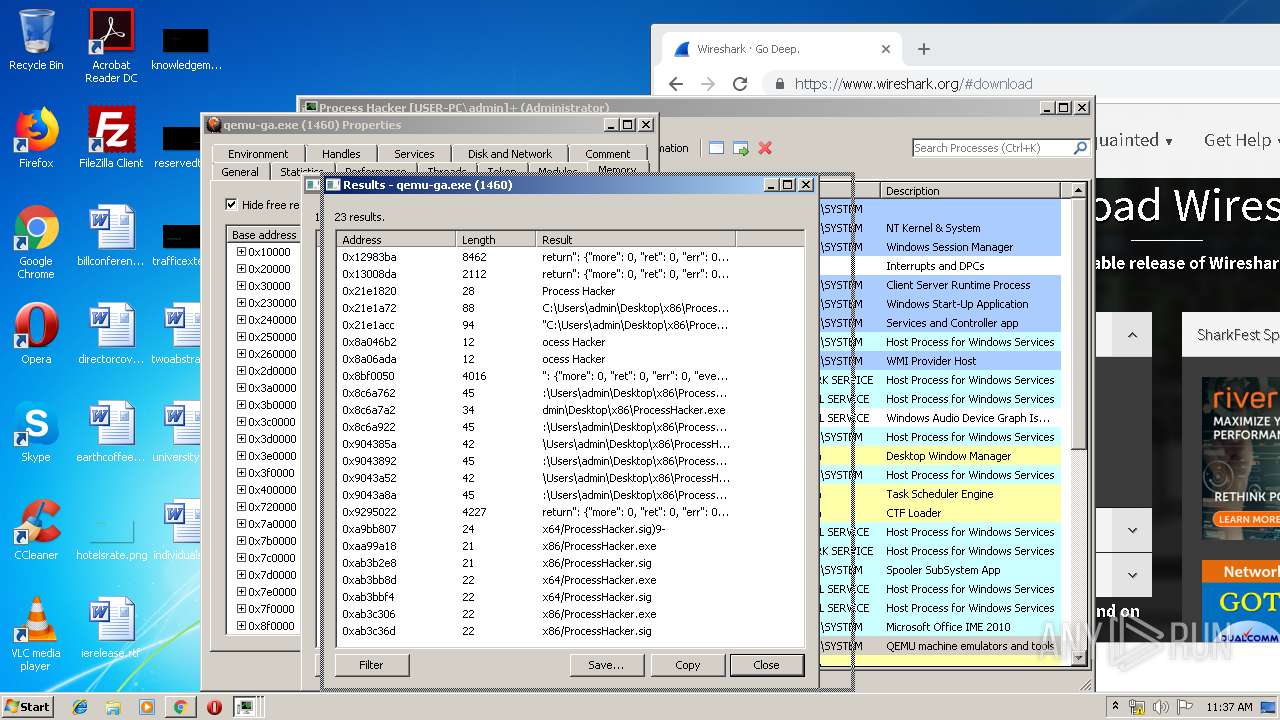The image size is (1280, 720).
Task: Click Process Hacker find window toolbar icon
Action: pyautogui.click(x=716, y=148)
